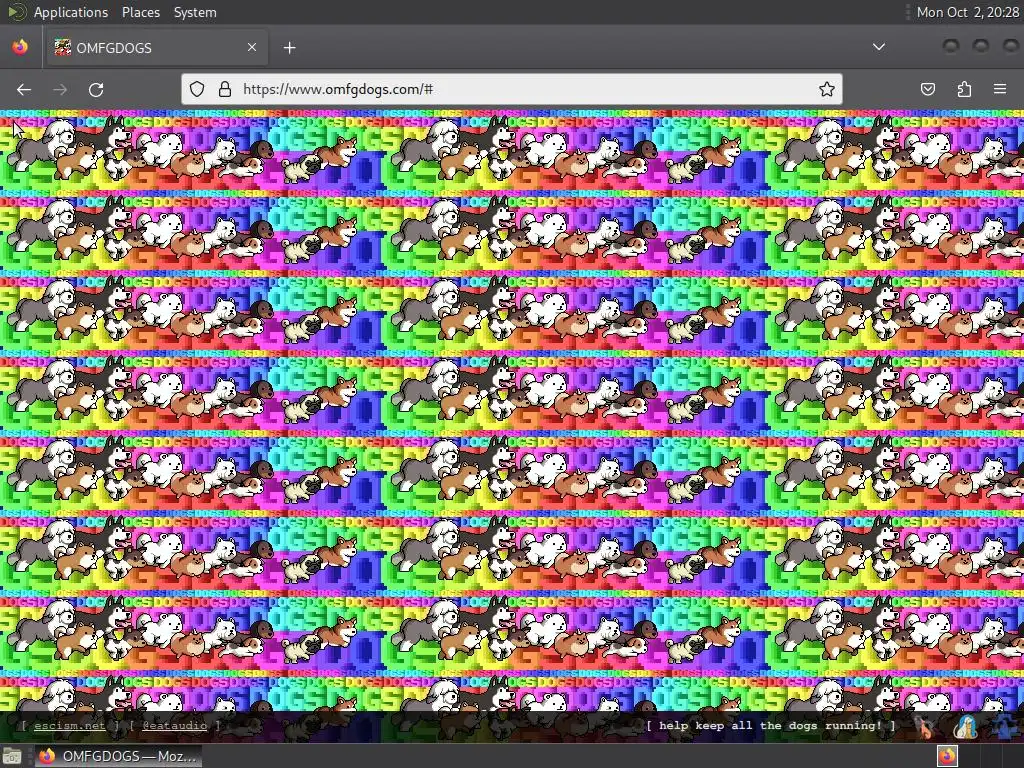Open the Applications menu
Screen dimensions: 1024x768
(71, 12)
